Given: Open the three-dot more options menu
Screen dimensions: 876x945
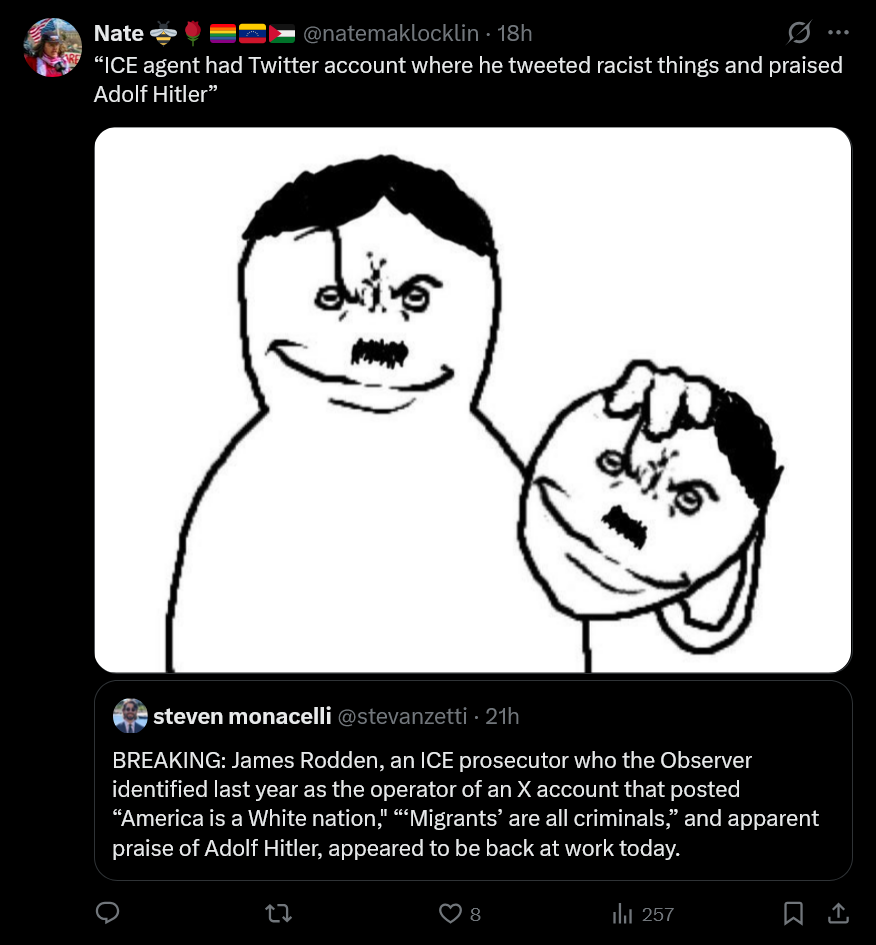Looking at the screenshot, I should click(838, 33).
